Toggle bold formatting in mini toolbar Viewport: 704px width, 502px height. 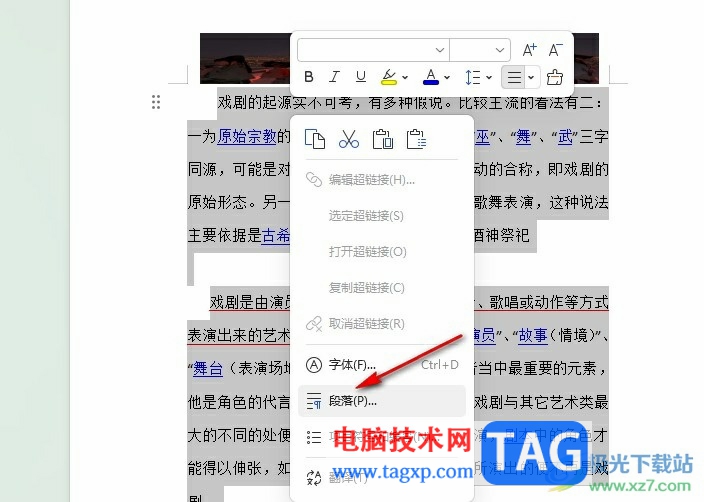[308, 77]
